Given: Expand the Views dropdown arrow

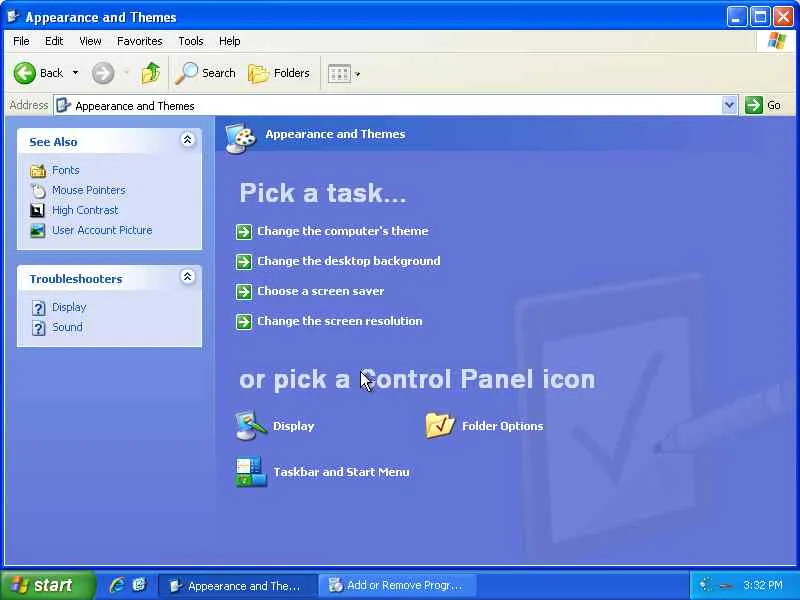Looking at the screenshot, I should click(358, 74).
